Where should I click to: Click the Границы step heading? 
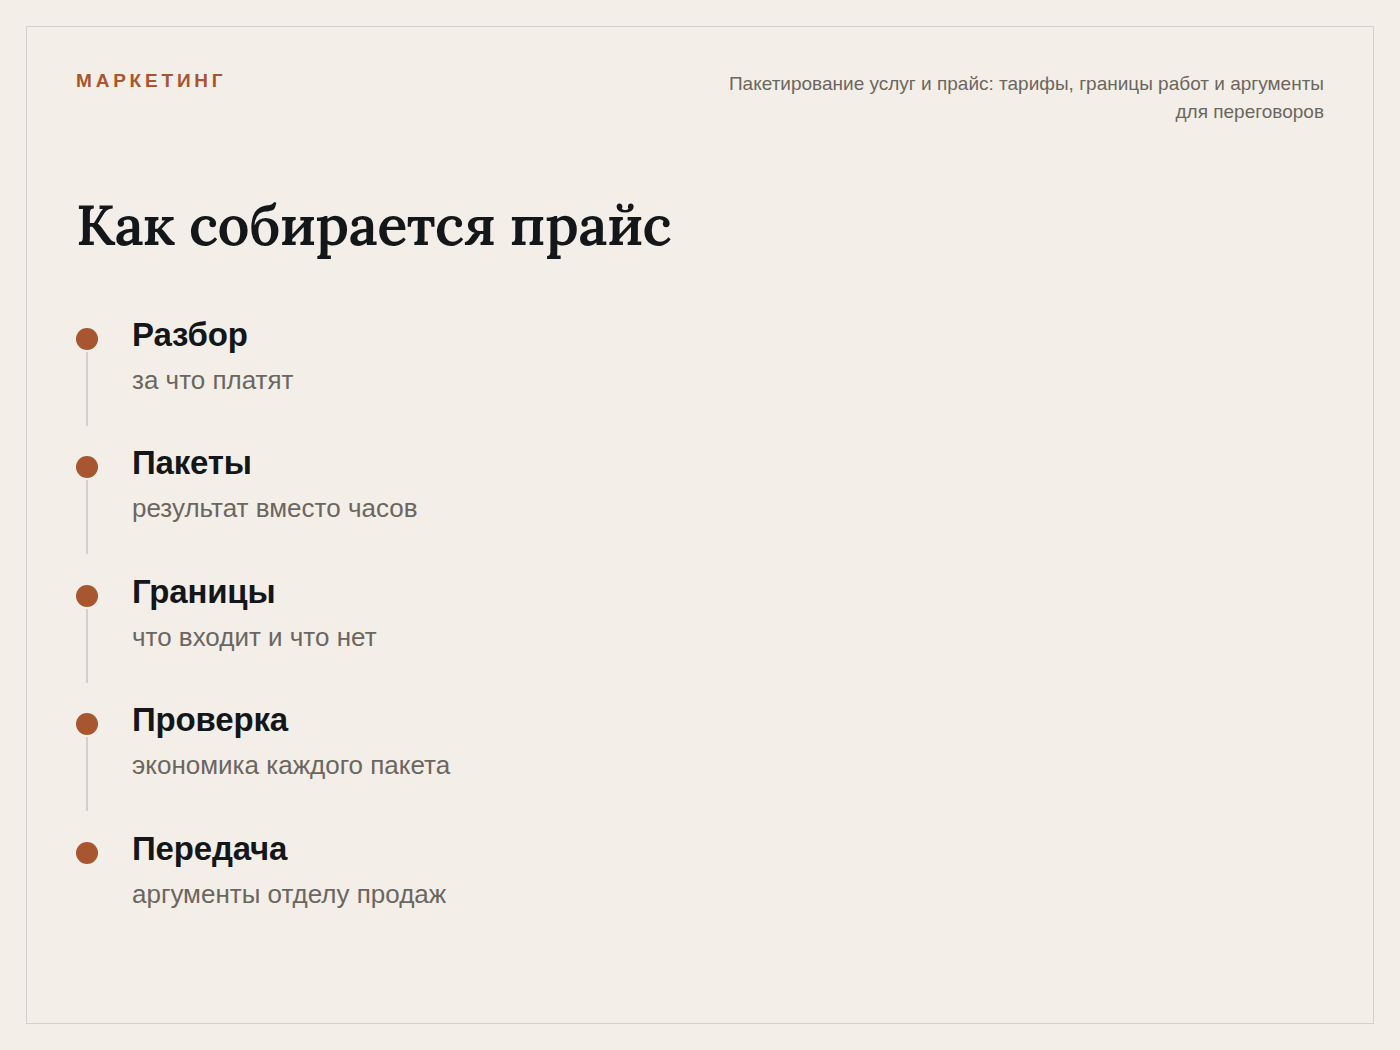[203, 592]
